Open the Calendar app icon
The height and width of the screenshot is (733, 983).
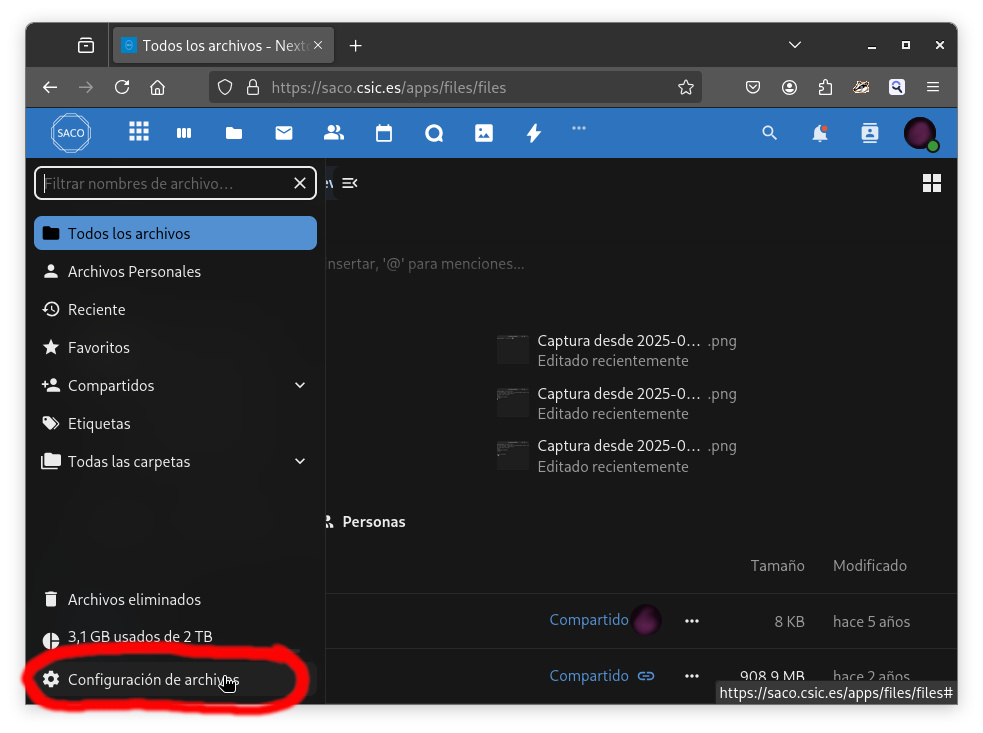click(384, 133)
